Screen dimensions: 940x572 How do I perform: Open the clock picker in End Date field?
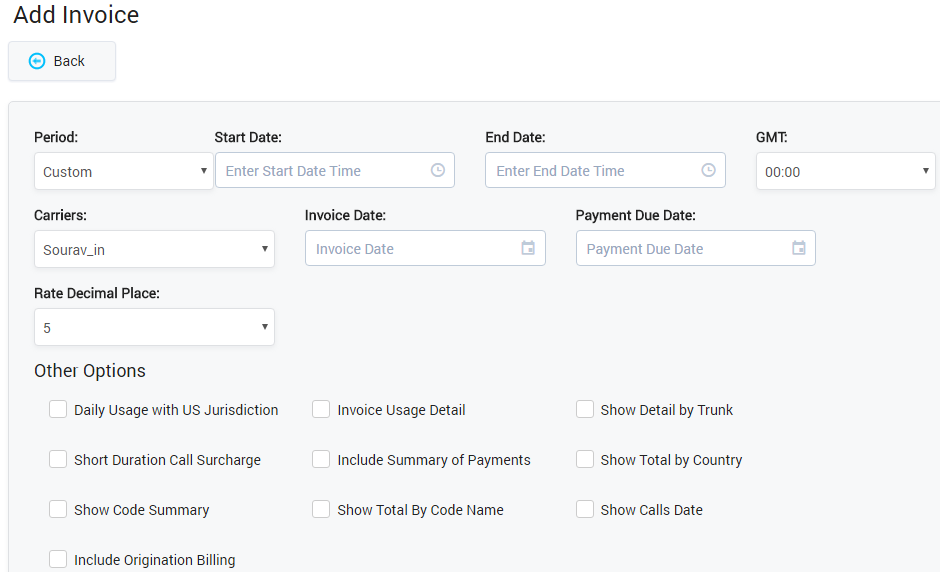709,170
